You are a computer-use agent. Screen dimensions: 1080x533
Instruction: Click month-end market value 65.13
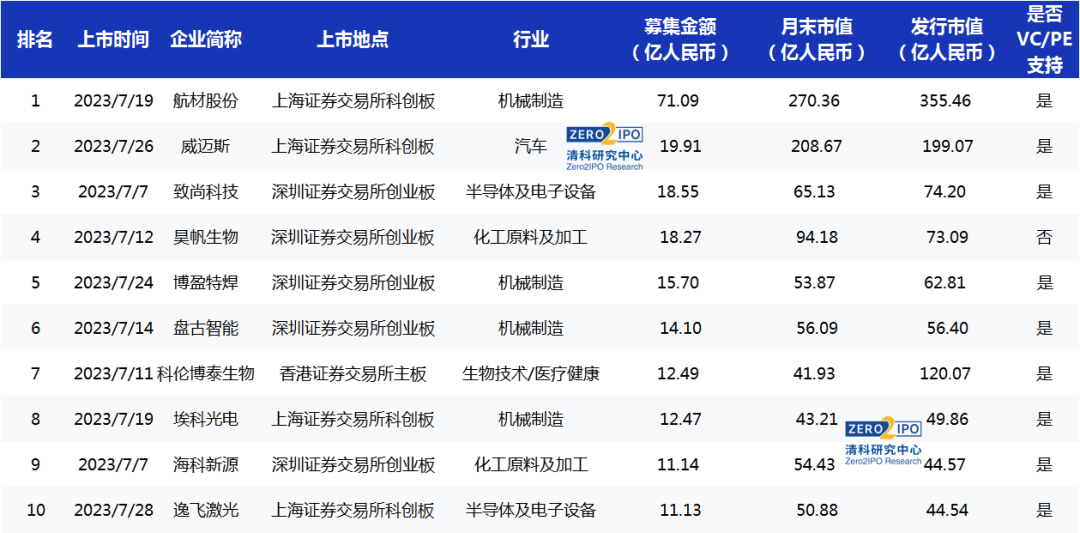tap(816, 192)
